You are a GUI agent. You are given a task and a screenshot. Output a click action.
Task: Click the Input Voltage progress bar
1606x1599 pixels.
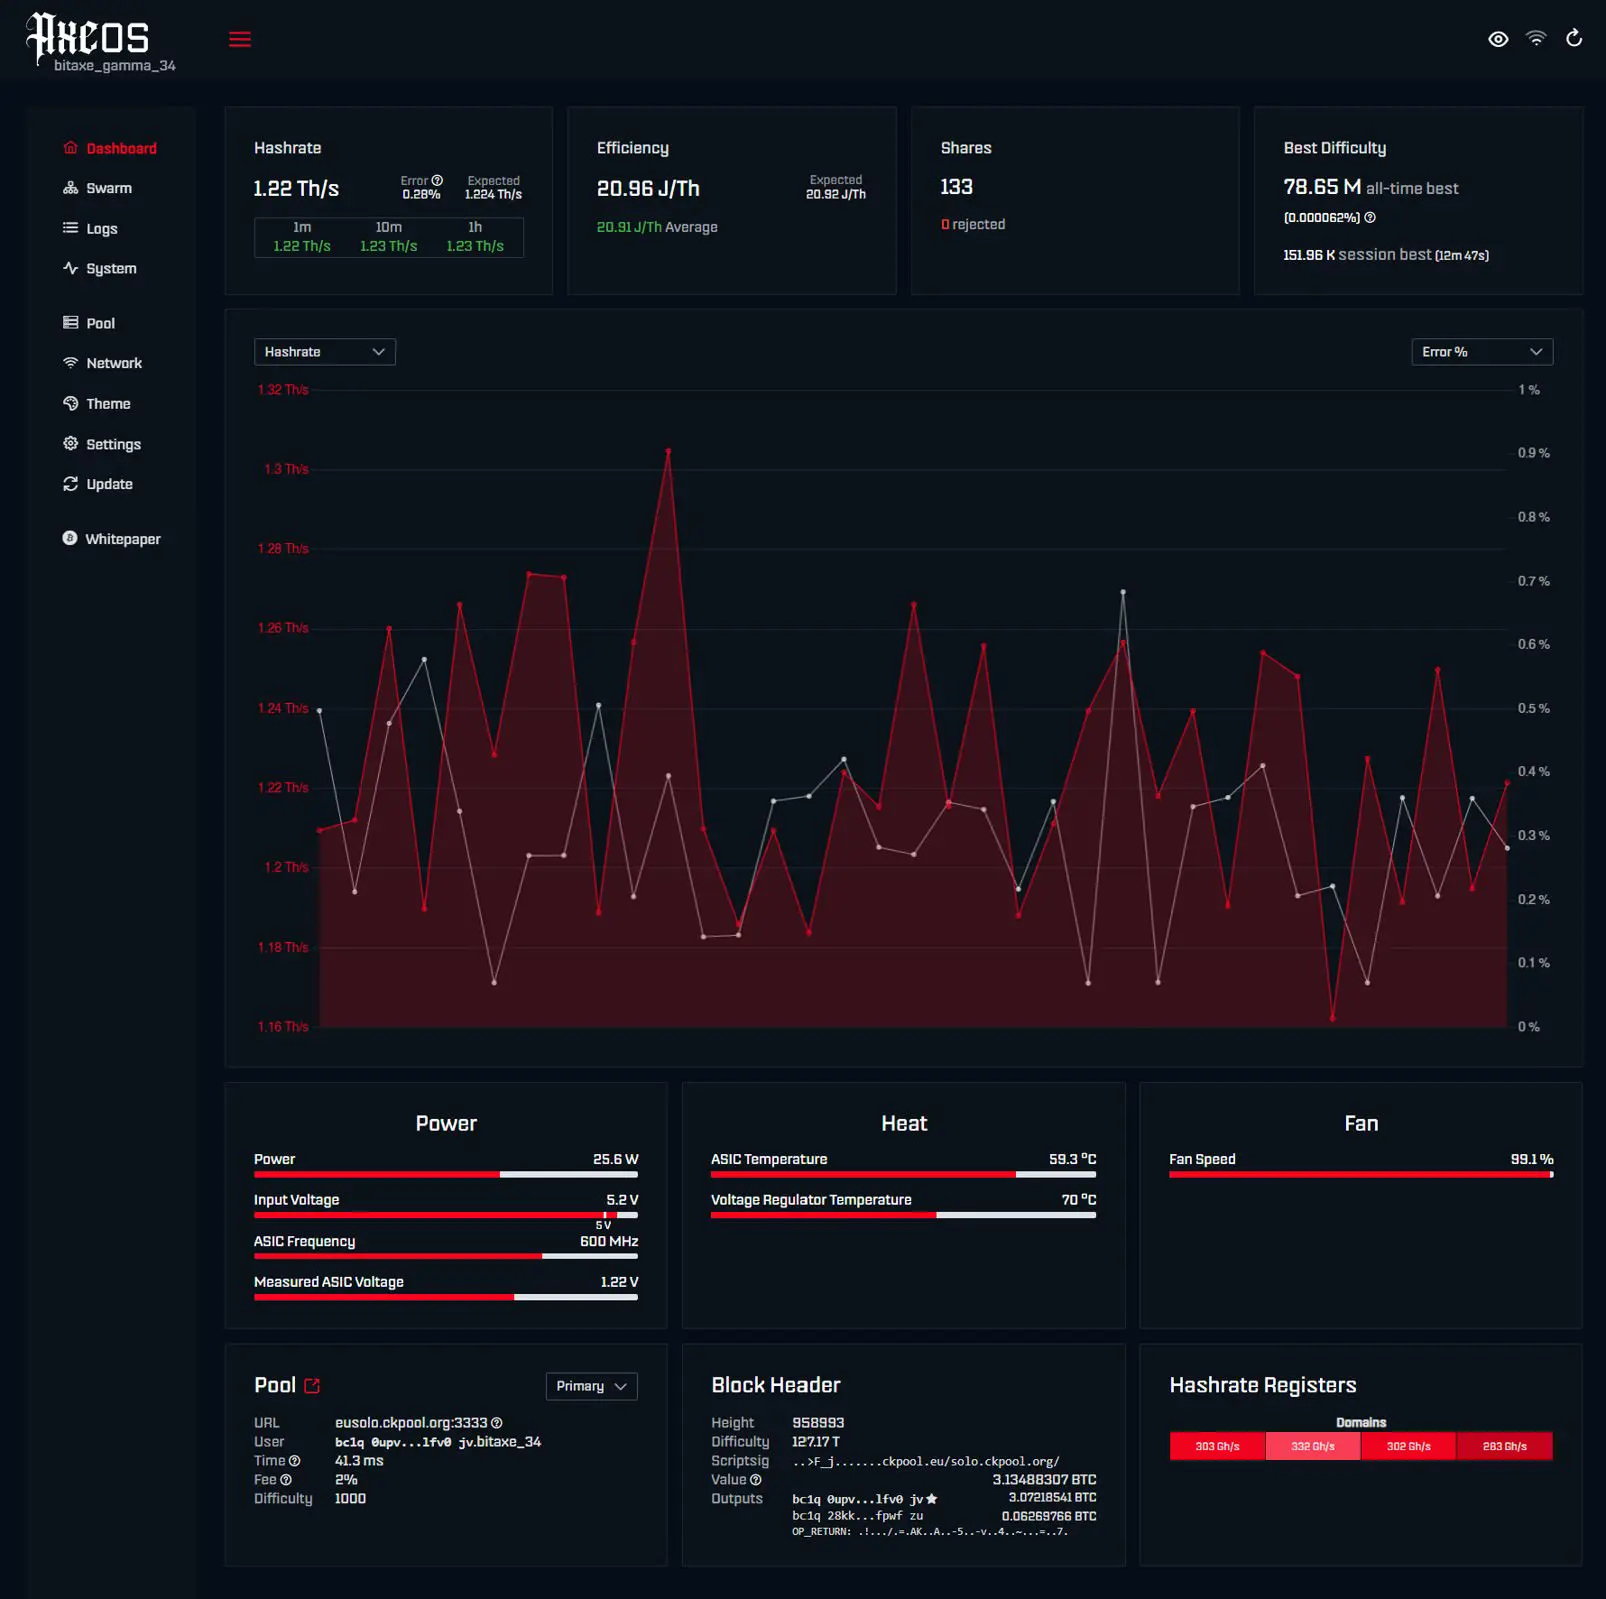coord(446,1215)
